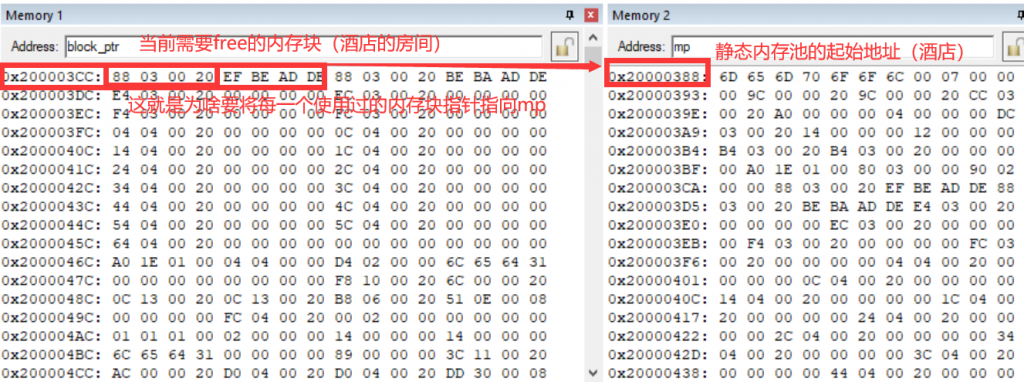
Task: Click address 0x200003CA in Memory 2
Action: click(658, 188)
